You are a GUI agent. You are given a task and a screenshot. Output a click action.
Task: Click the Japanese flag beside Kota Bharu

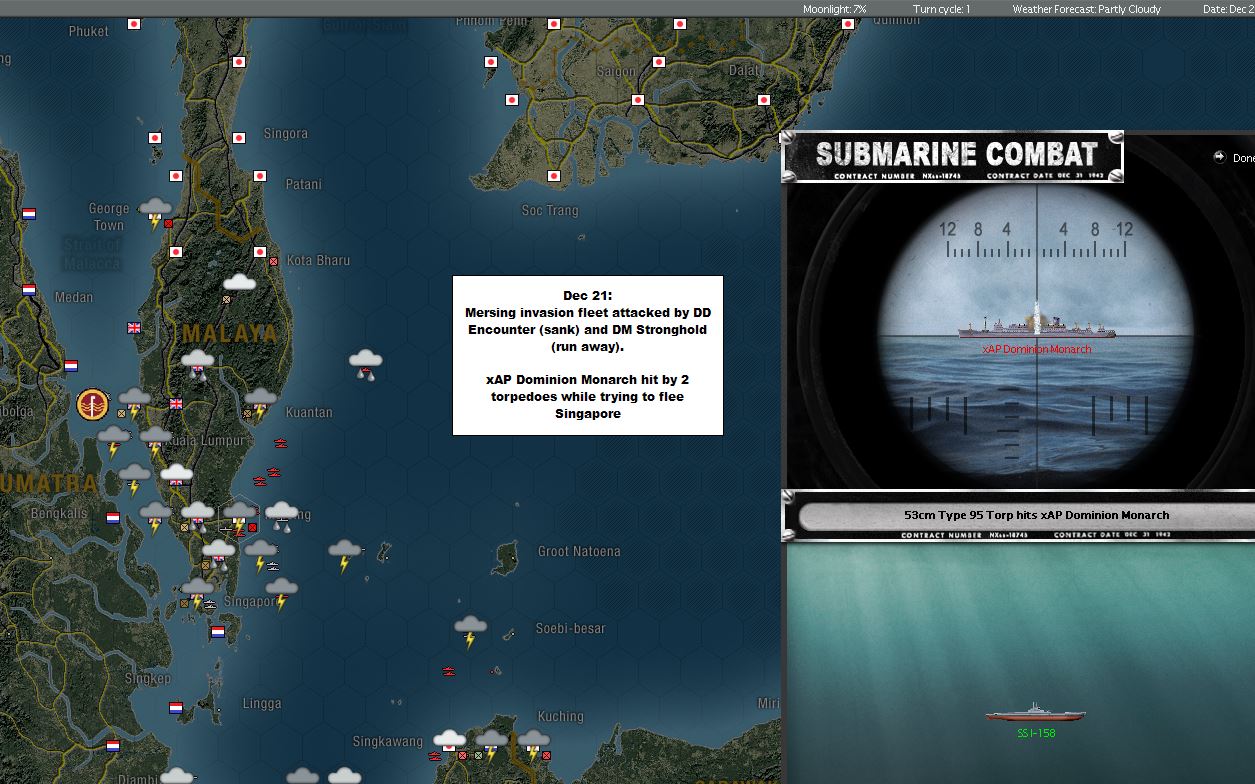point(260,252)
